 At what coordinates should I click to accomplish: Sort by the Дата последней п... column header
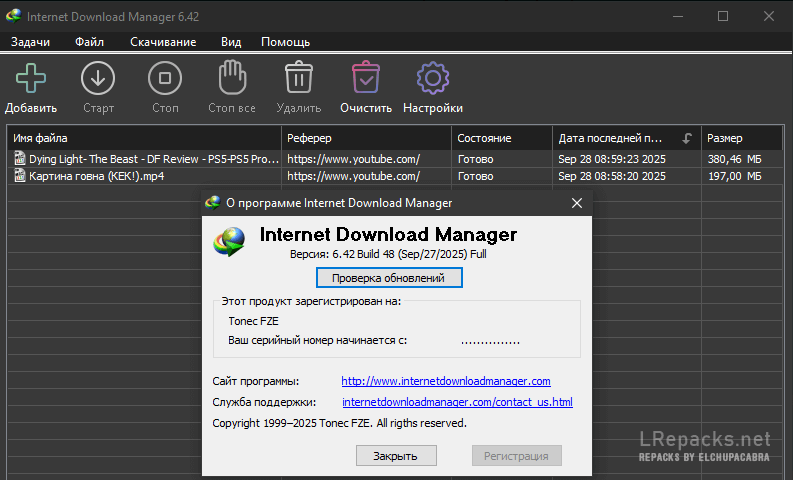click(612, 138)
